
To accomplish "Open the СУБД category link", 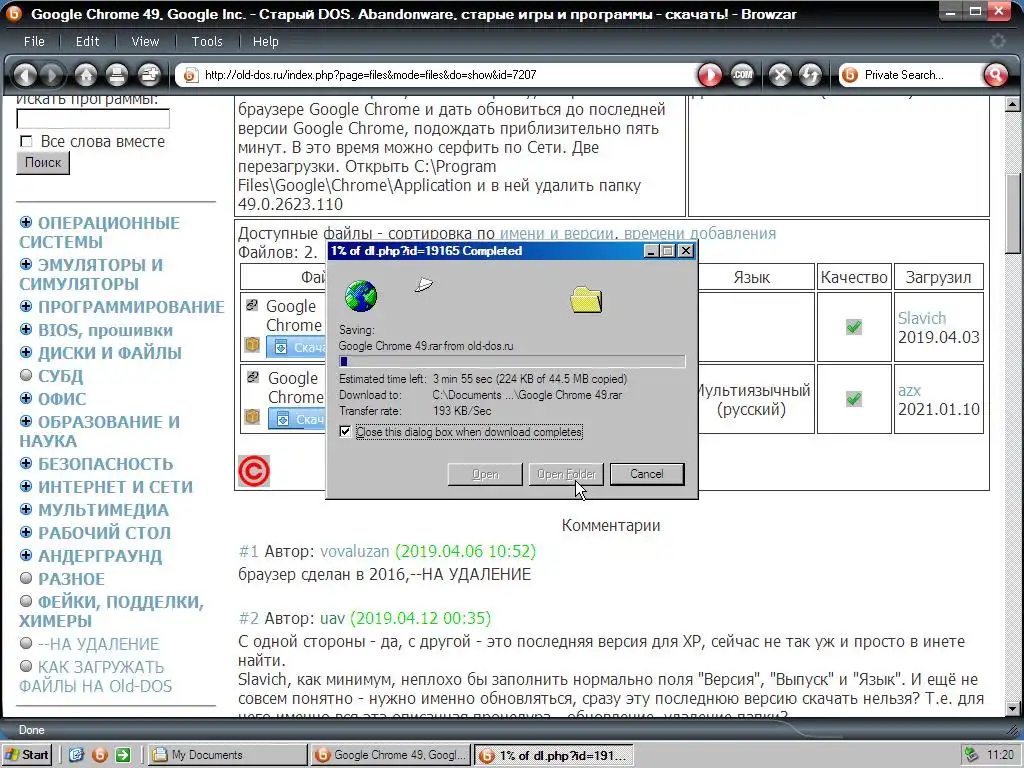I will (x=60, y=376).
